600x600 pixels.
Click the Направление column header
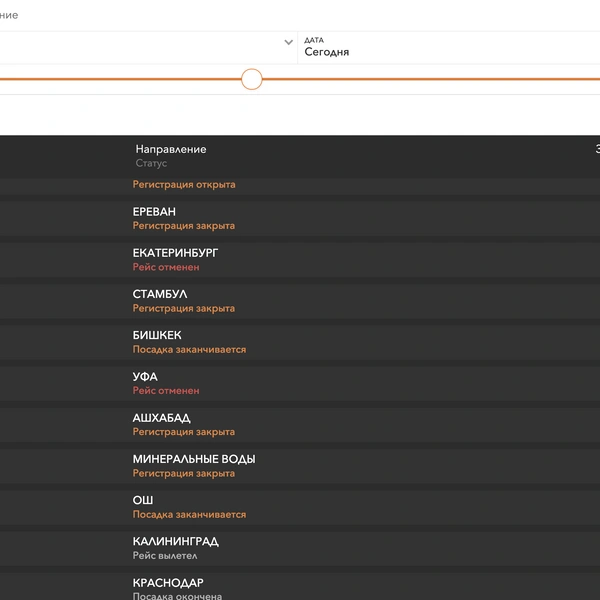point(171,149)
